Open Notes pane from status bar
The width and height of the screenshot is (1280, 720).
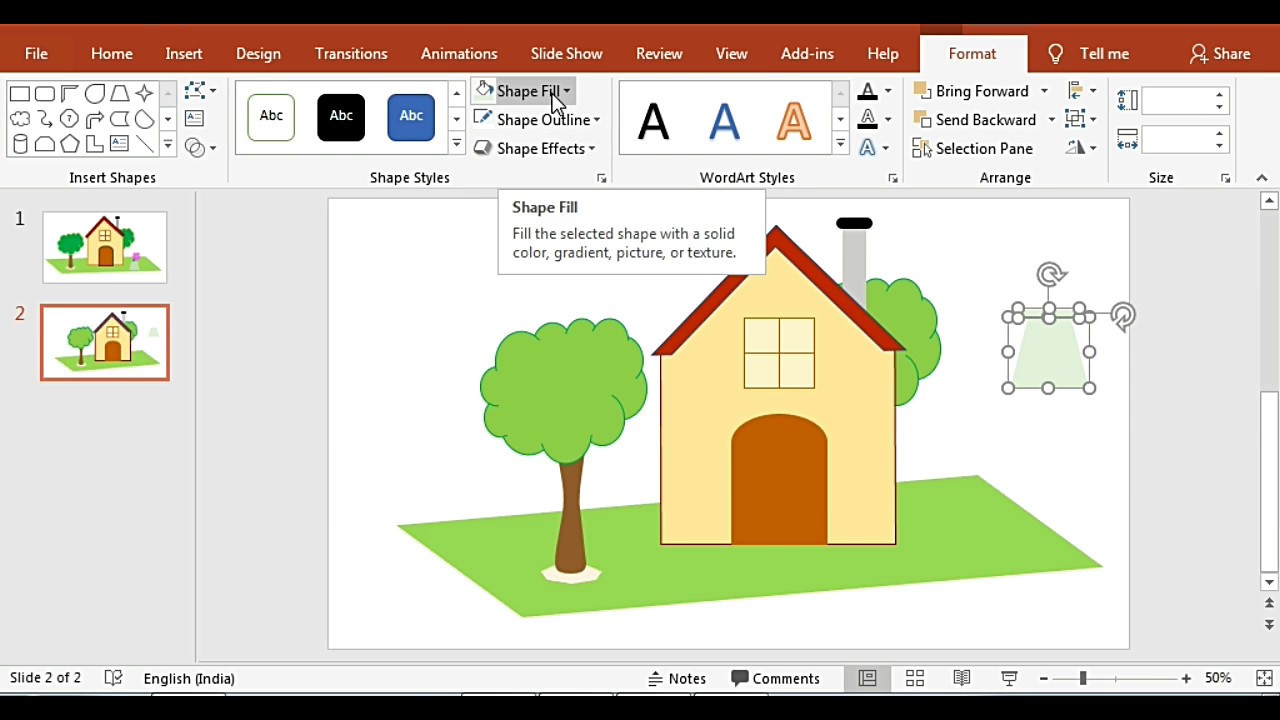678,678
